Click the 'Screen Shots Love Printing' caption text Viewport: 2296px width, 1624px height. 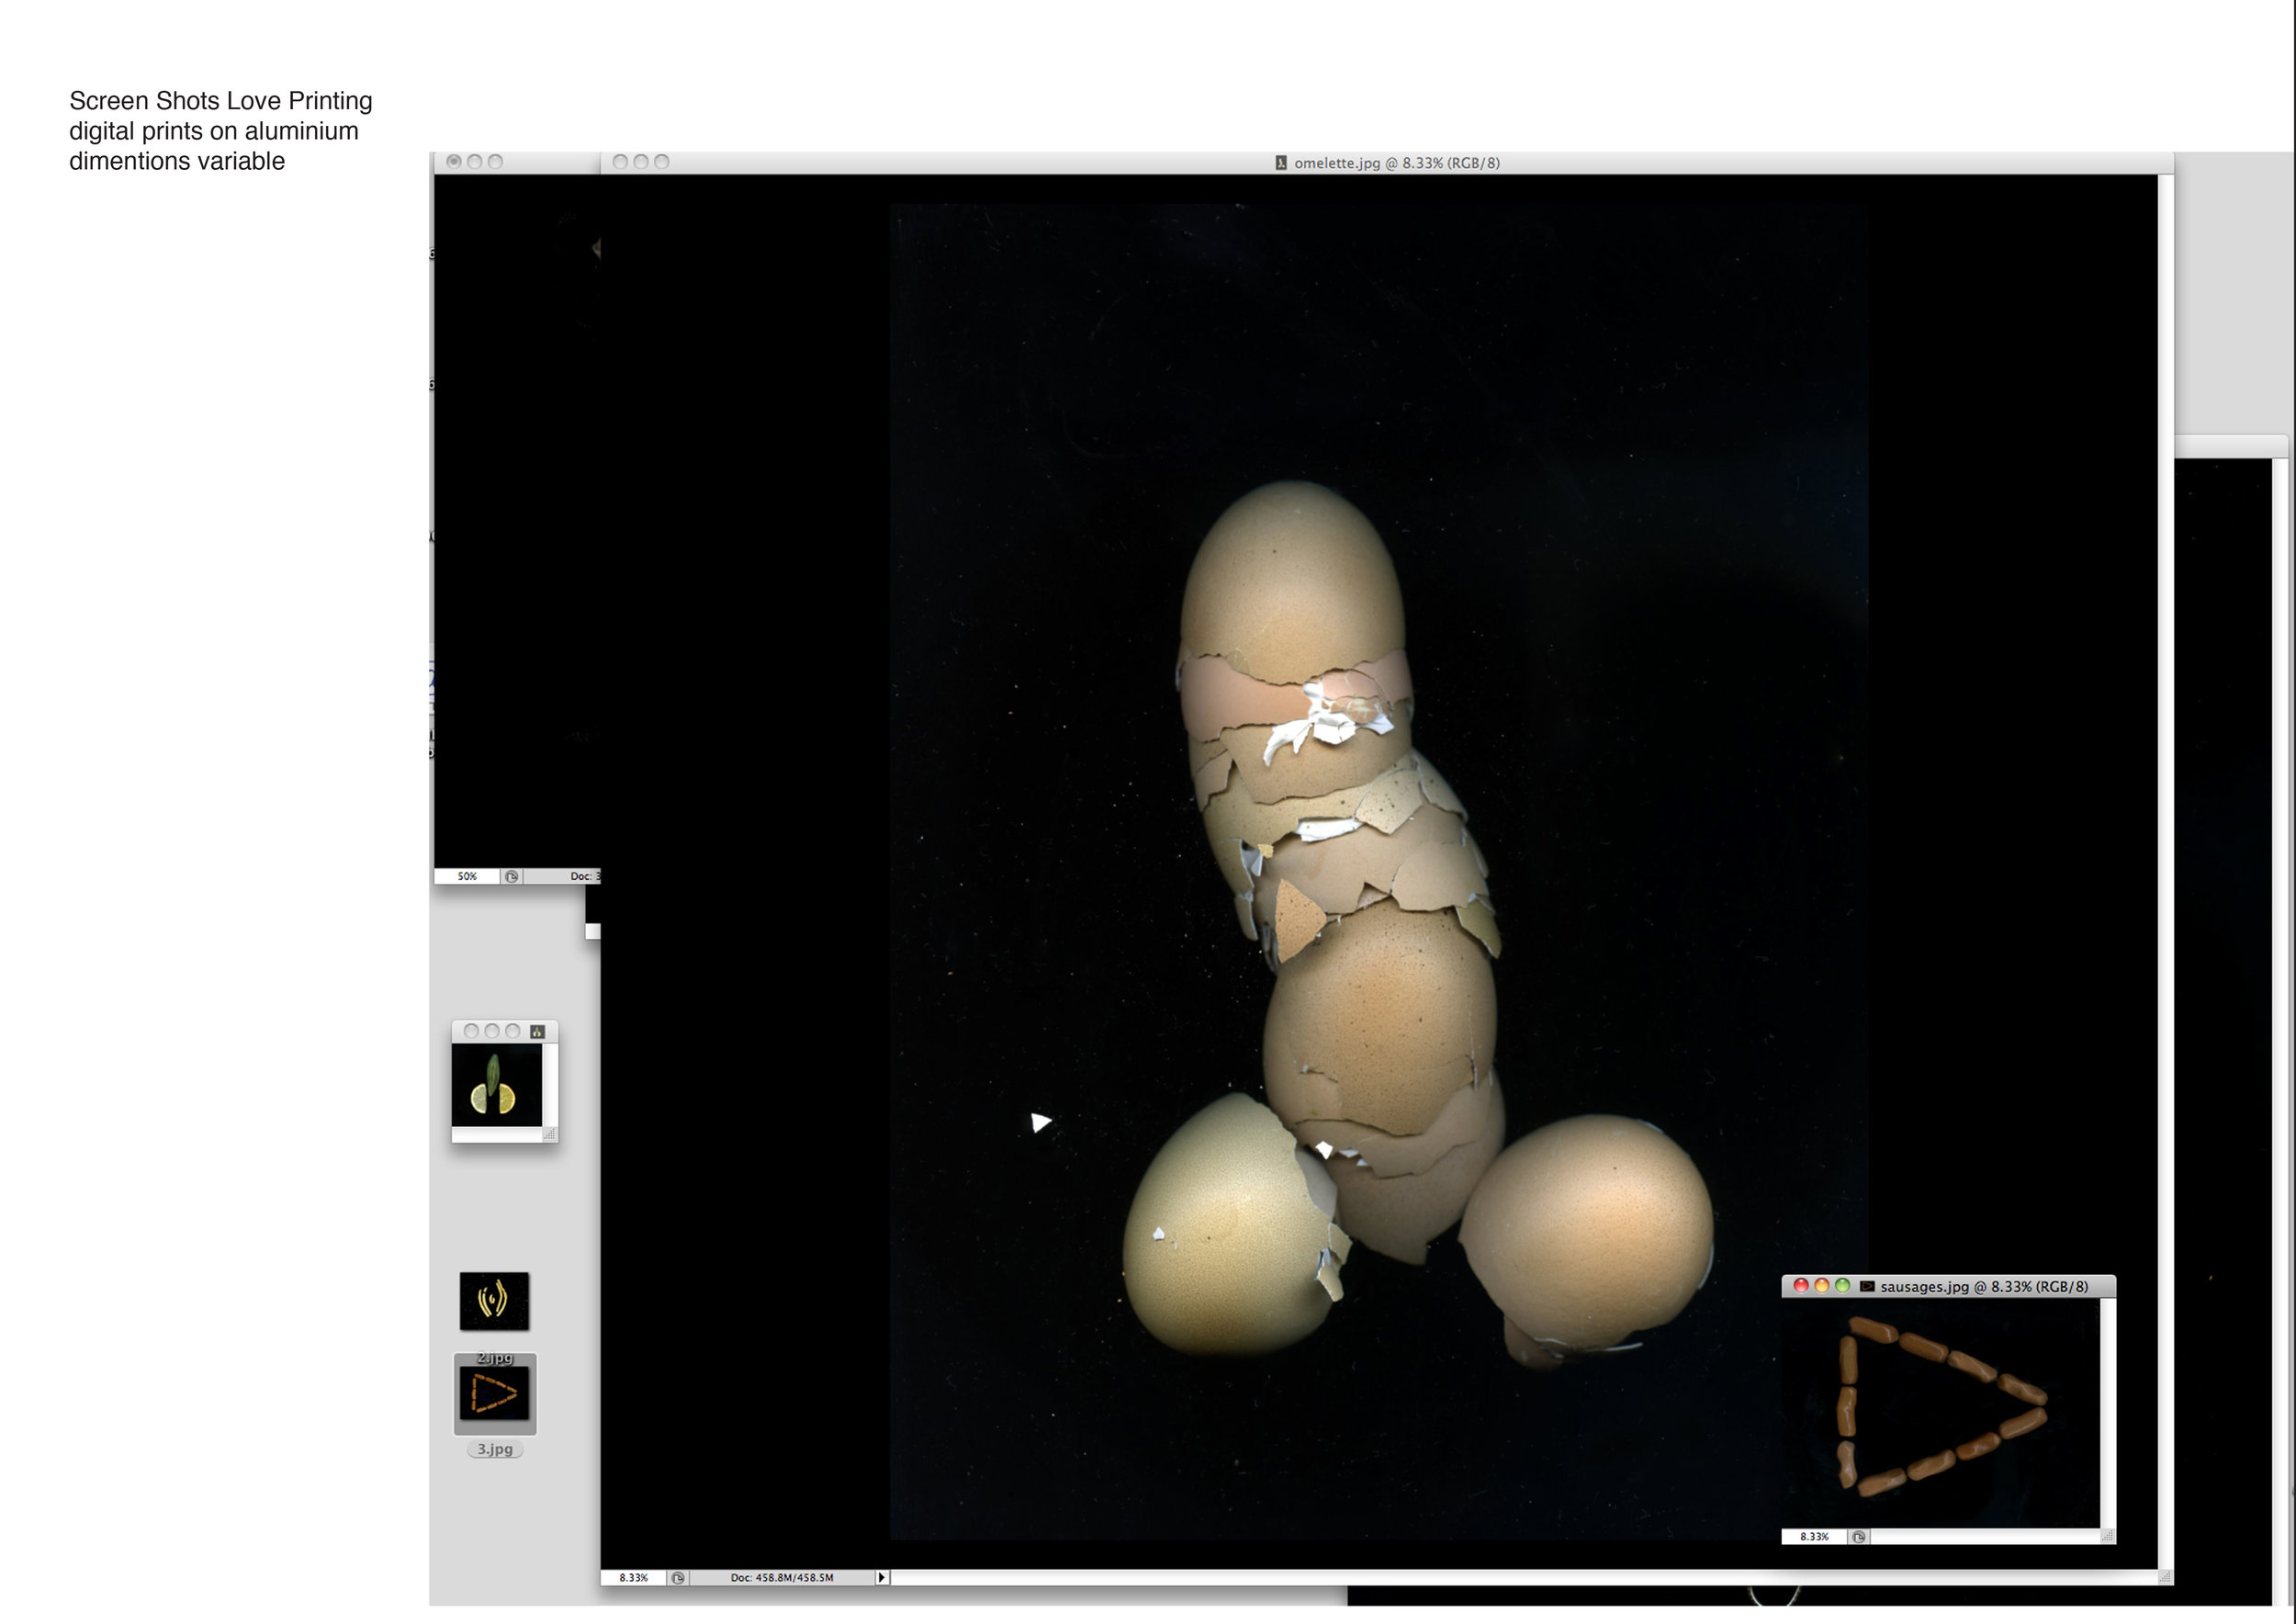point(221,101)
